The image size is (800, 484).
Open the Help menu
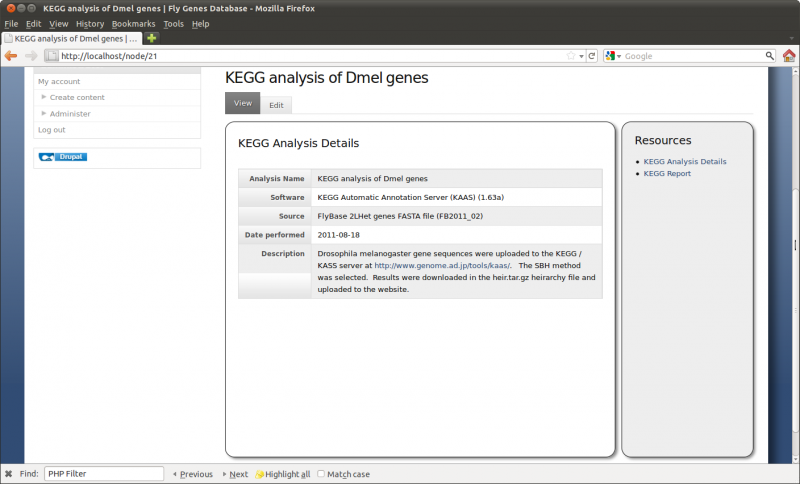click(201, 24)
